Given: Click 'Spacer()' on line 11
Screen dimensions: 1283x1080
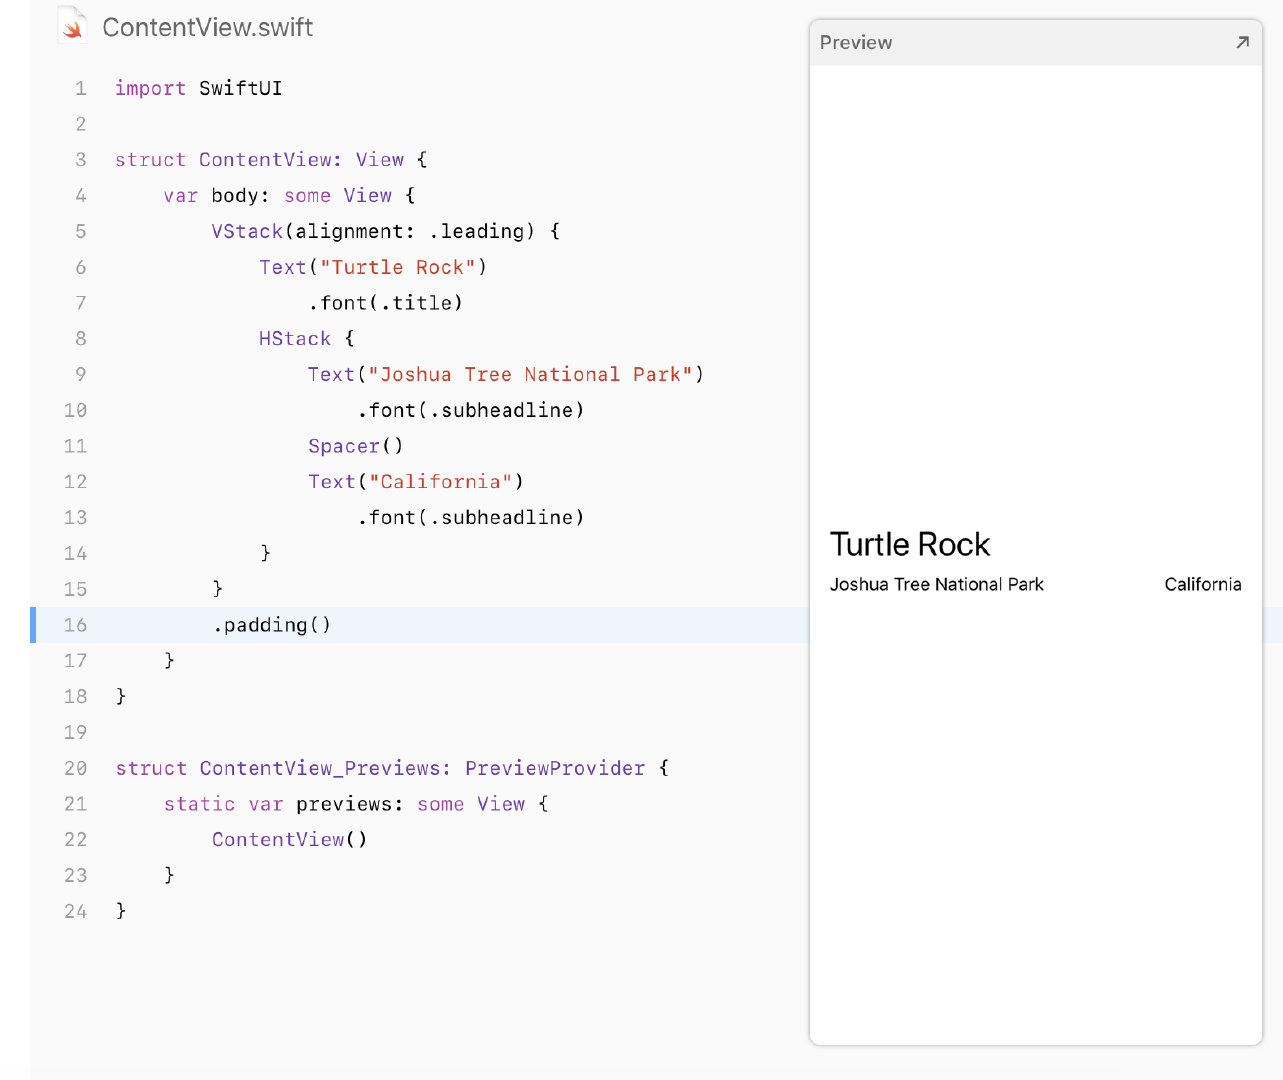Looking at the screenshot, I should point(355,446).
